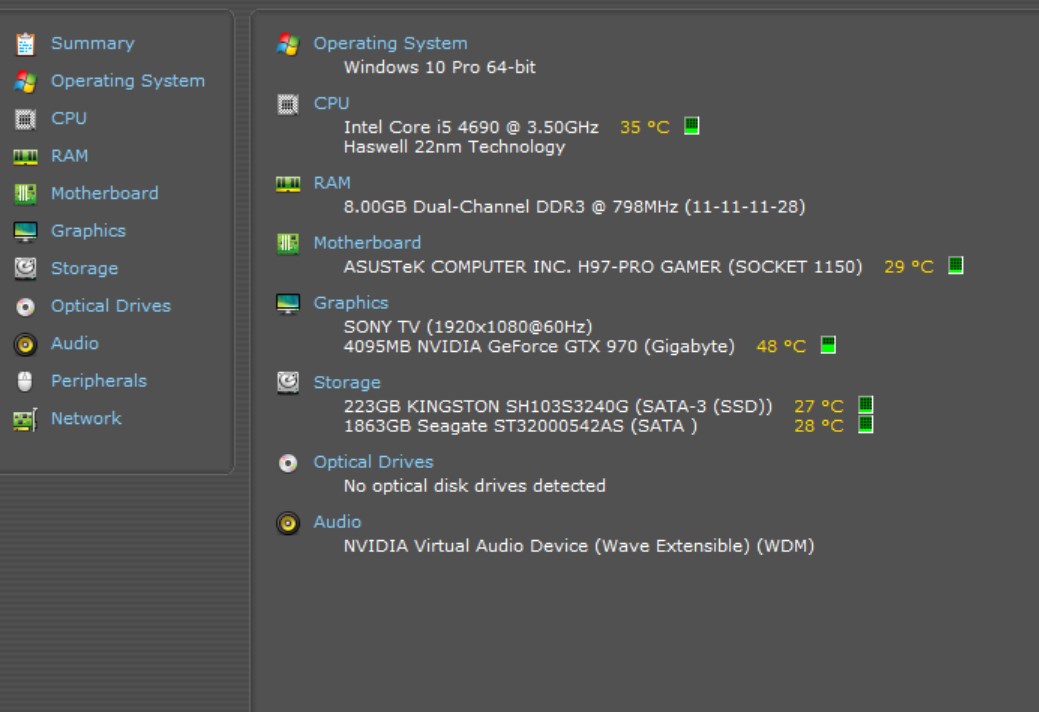Viewport: 1039px width, 712px height.
Task: Click the 'ASUSTeK COMPUTER INC. H97-PRO GAMER' line
Action: click(603, 267)
